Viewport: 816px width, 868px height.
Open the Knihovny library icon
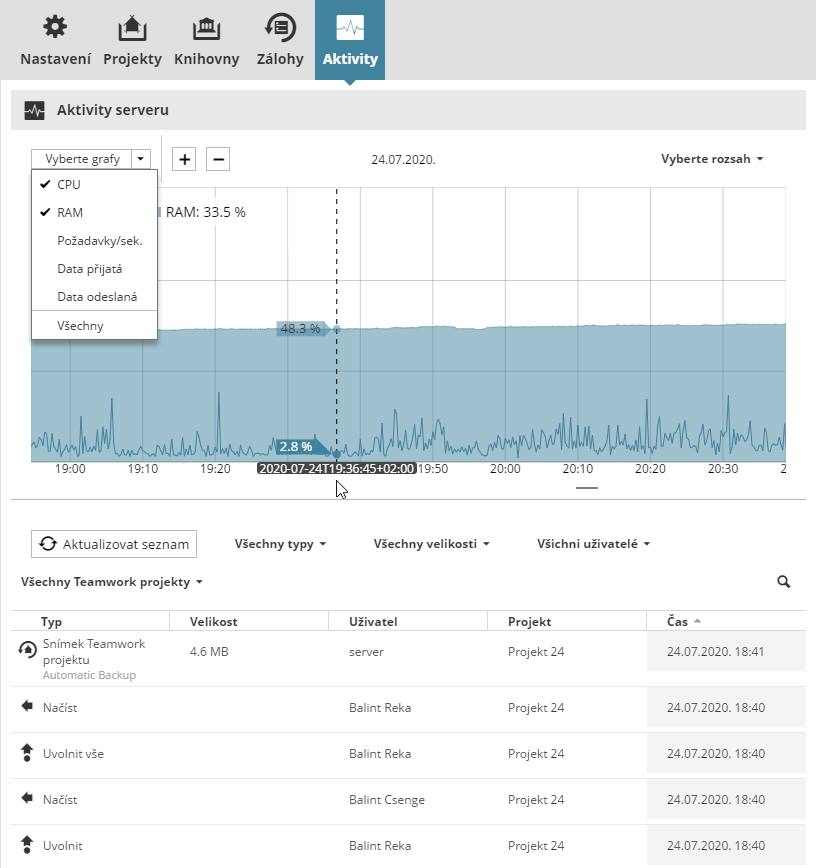[x=206, y=27]
